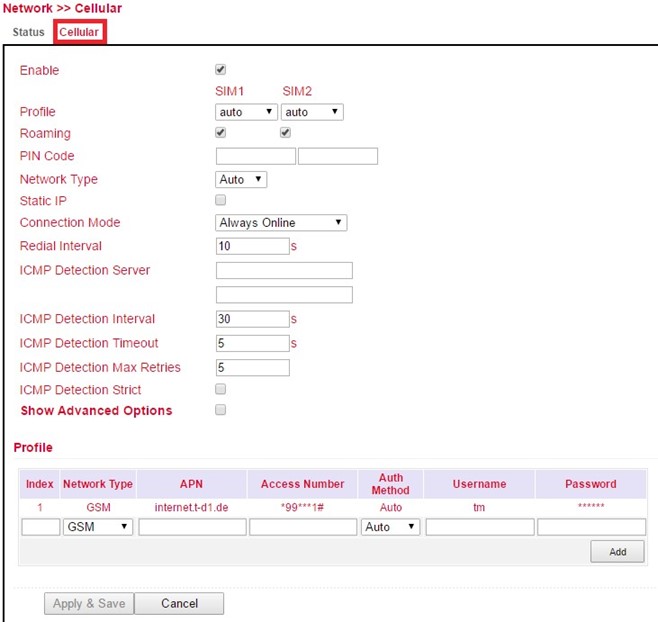Click the Access Number column header
The image size is (658, 622).
point(302,484)
